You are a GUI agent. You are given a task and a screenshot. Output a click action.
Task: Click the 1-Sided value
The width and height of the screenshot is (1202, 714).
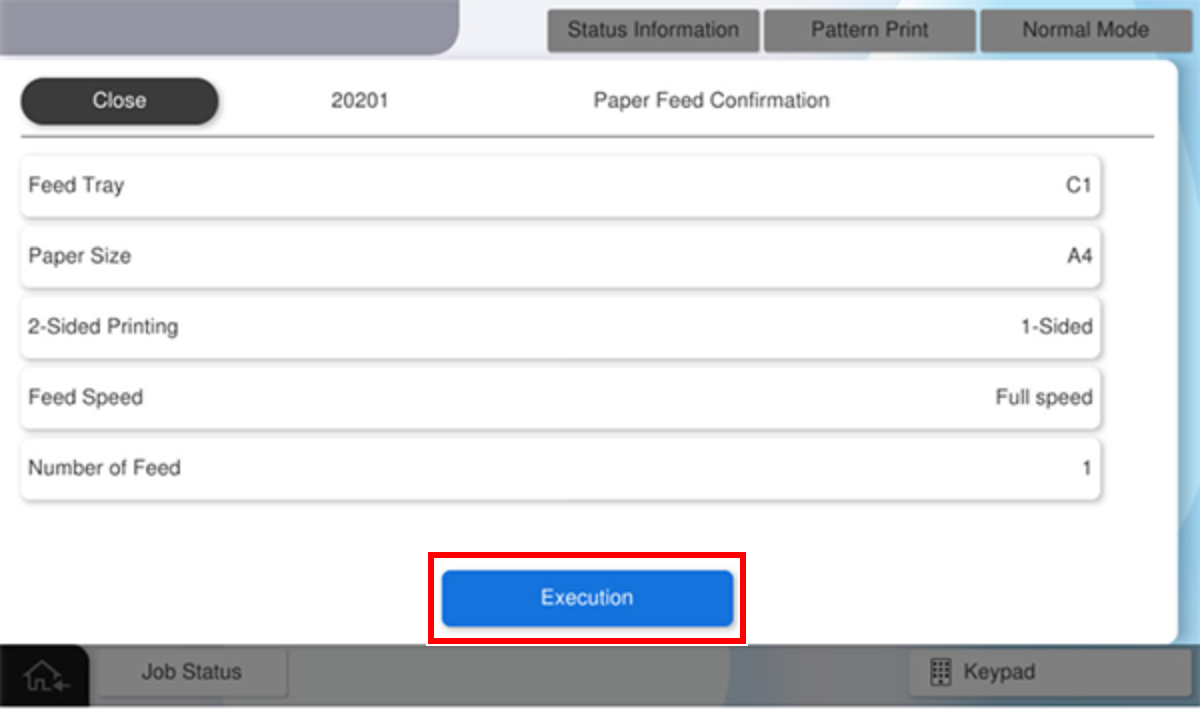(x=1056, y=327)
